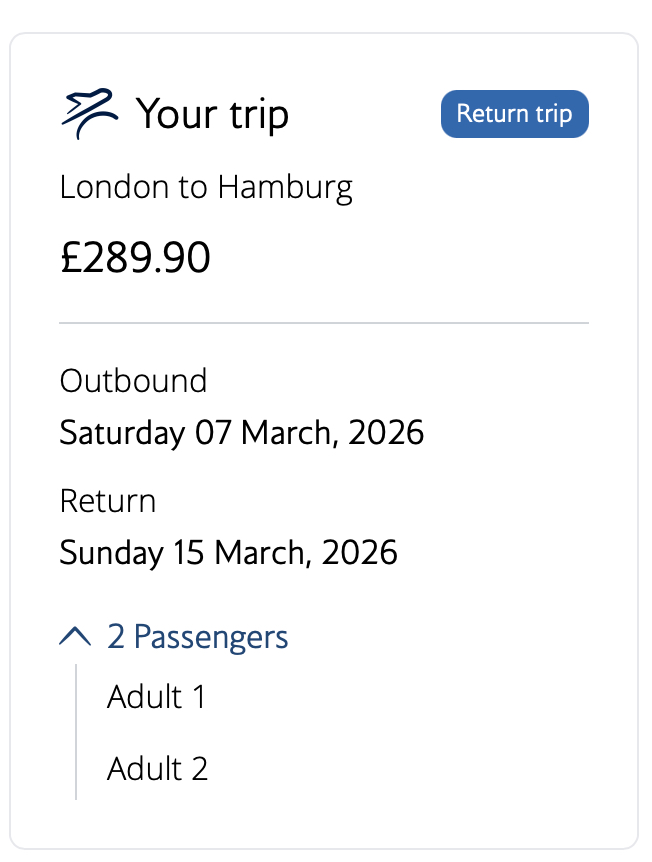Viewport: 652px width, 862px height.
Task: Click the year 2026 in outbound date
Action: (x=388, y=433)
